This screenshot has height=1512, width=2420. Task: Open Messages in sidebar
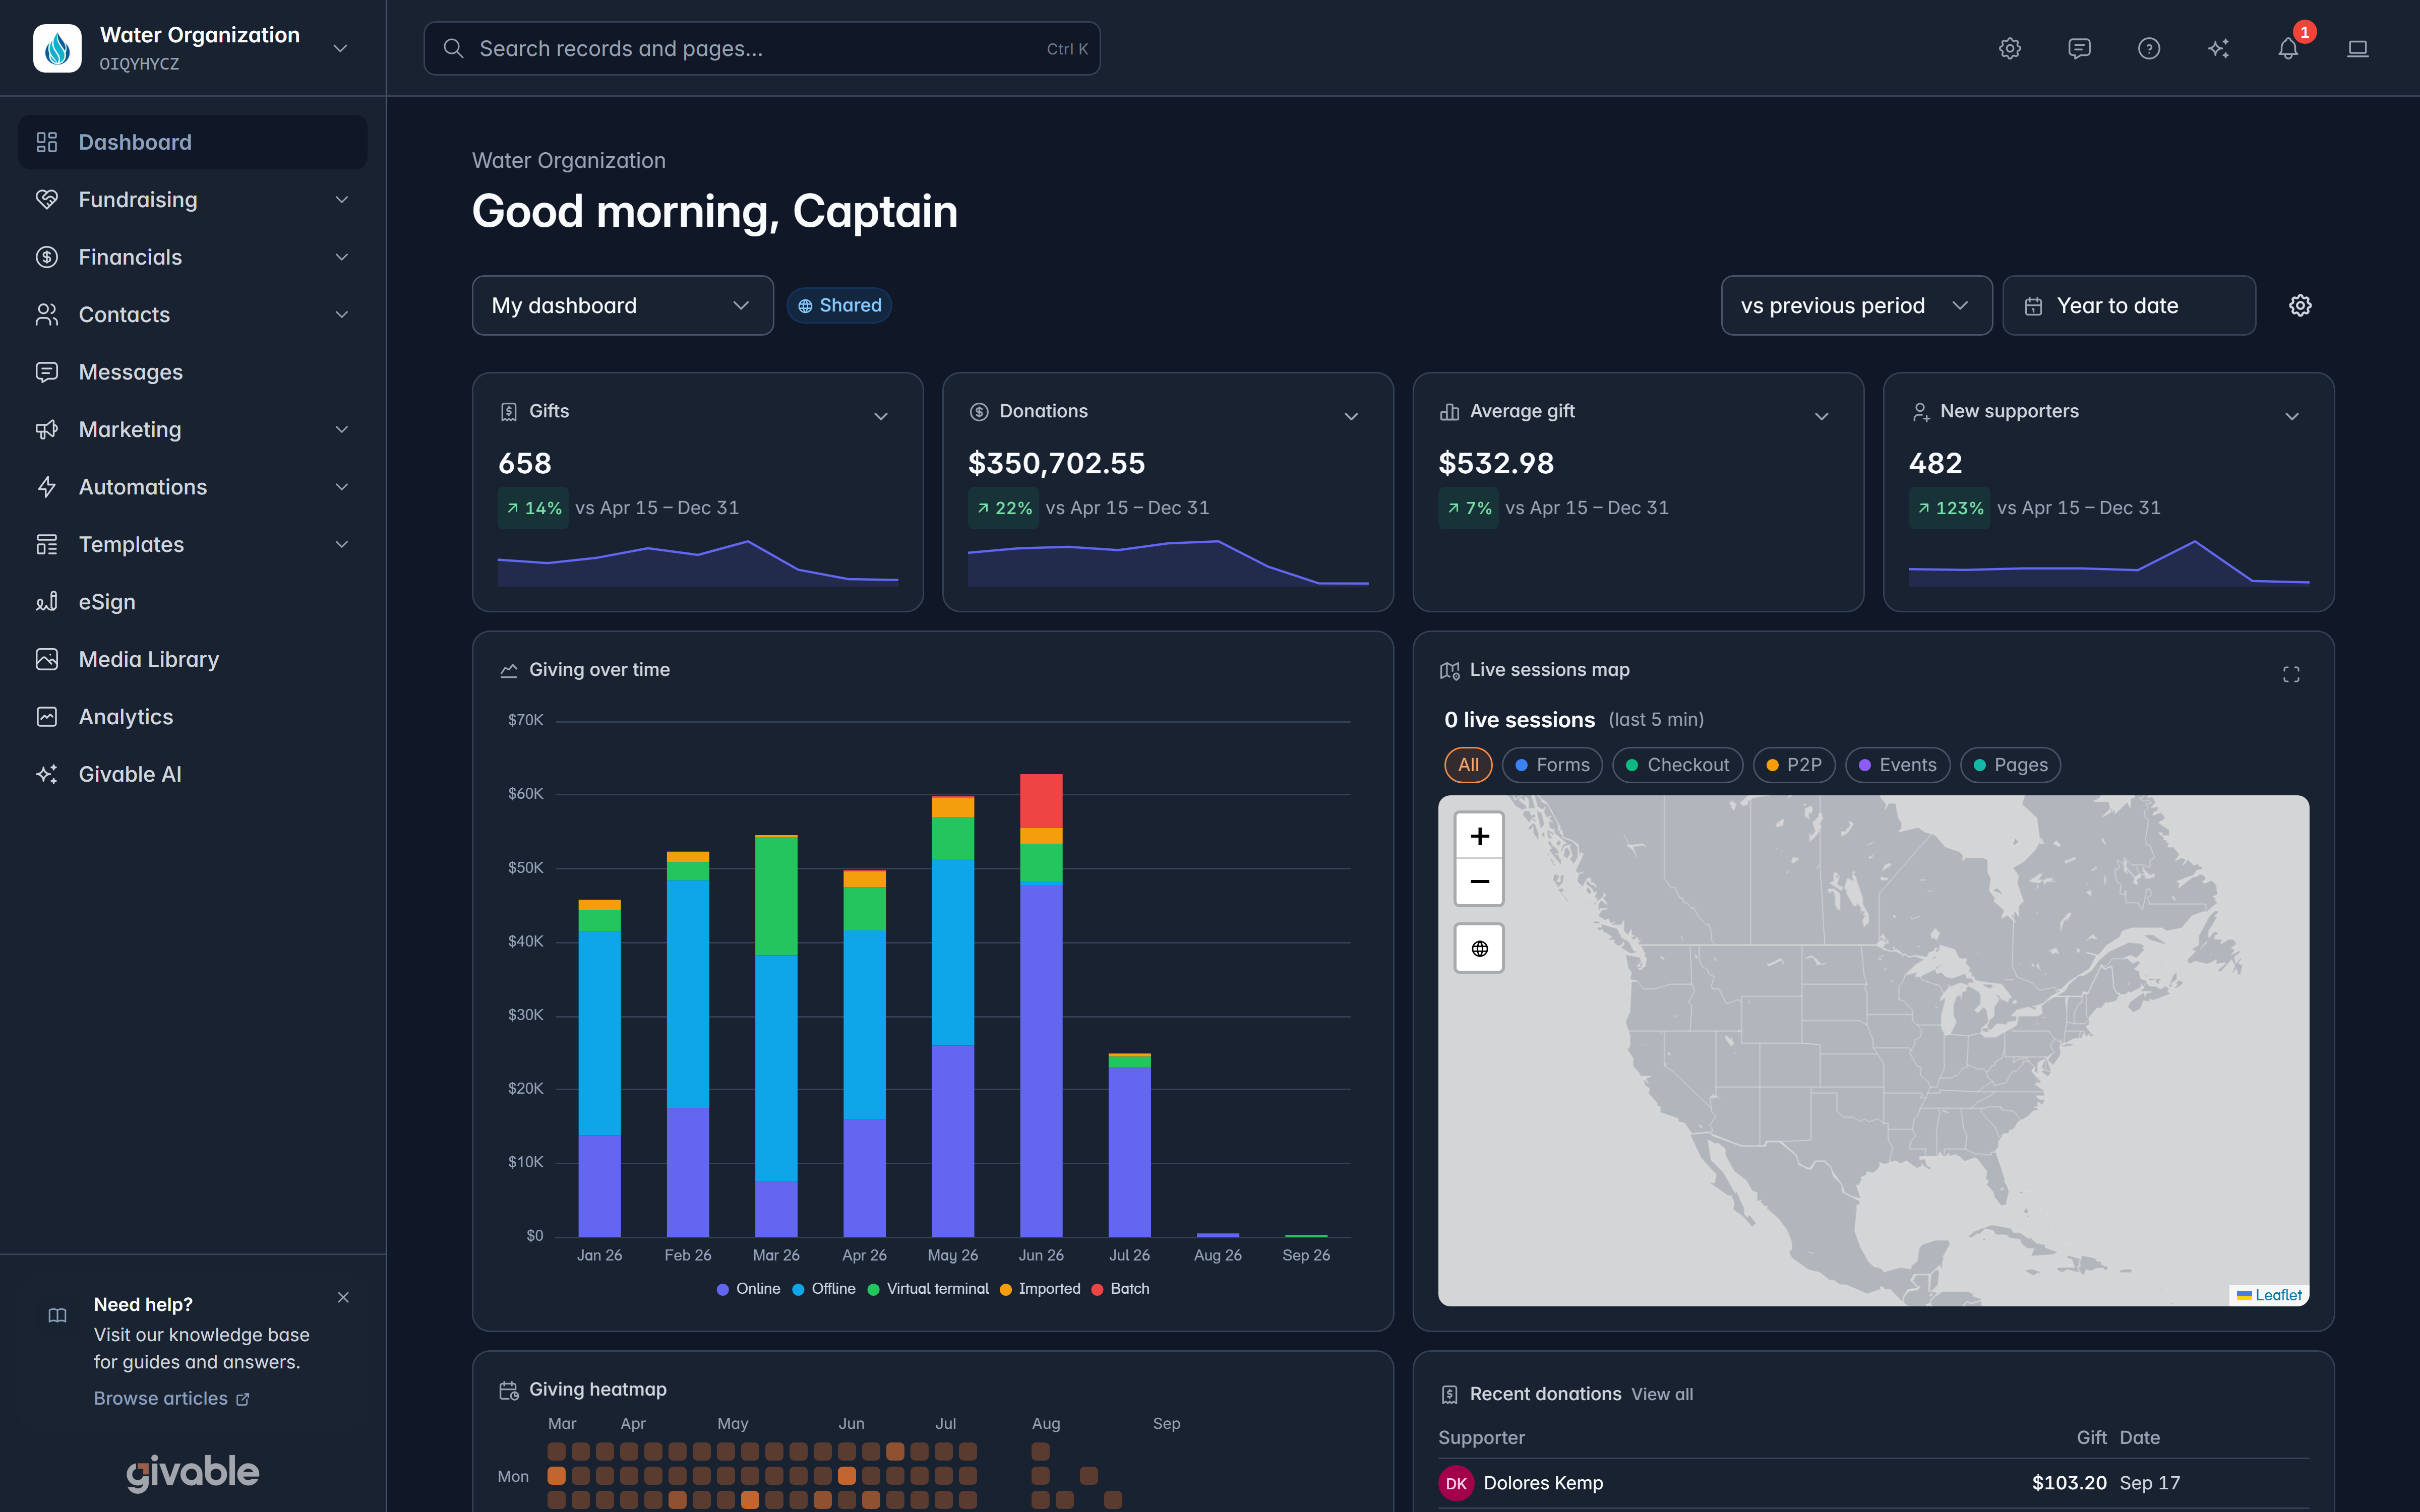(192, 372)
